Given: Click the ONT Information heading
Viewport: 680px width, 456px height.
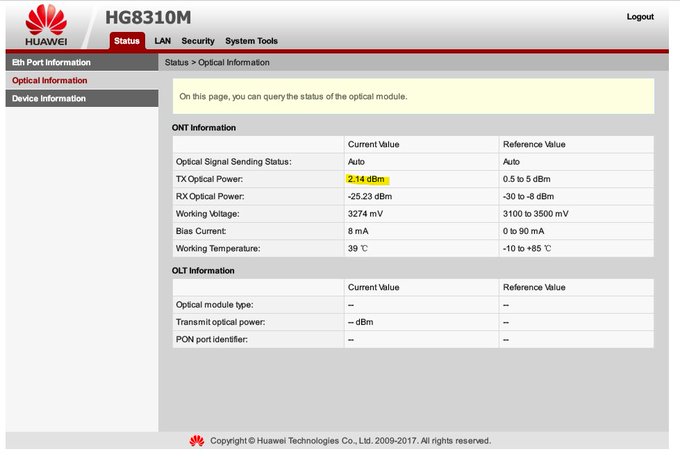Looking at the screenshot, I should click(x=204, y=128).
